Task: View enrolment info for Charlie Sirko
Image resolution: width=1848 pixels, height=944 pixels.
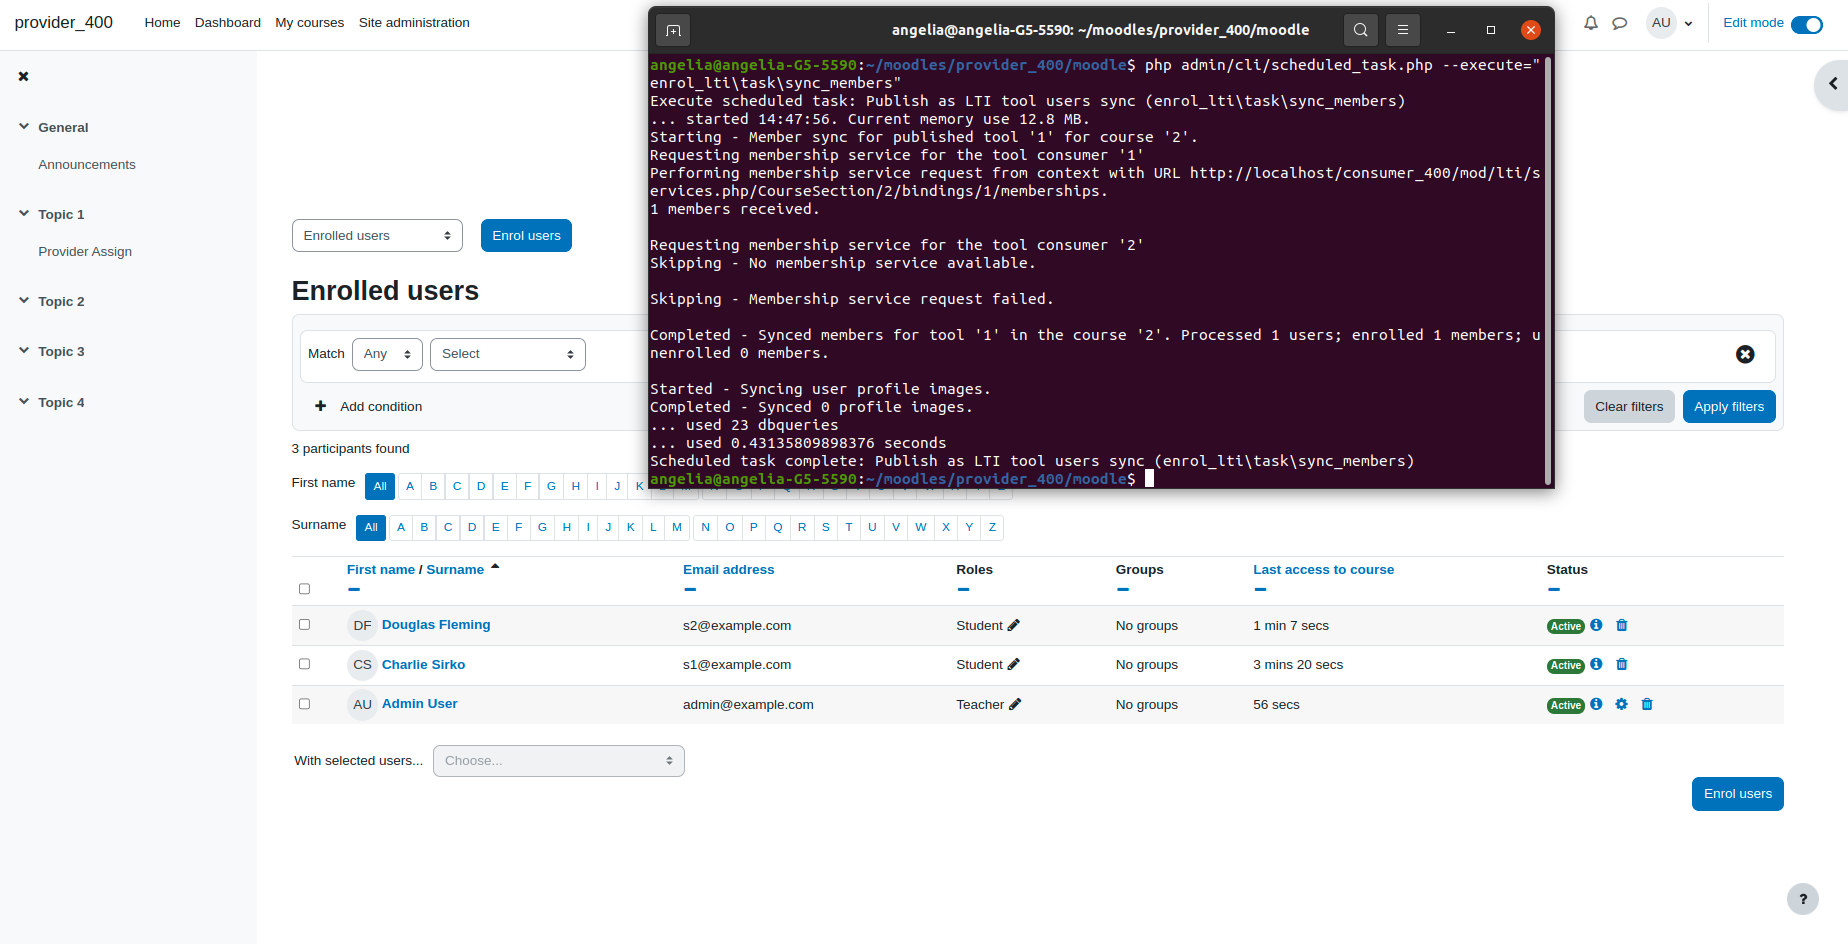Action: click(x=1596, y=664)
